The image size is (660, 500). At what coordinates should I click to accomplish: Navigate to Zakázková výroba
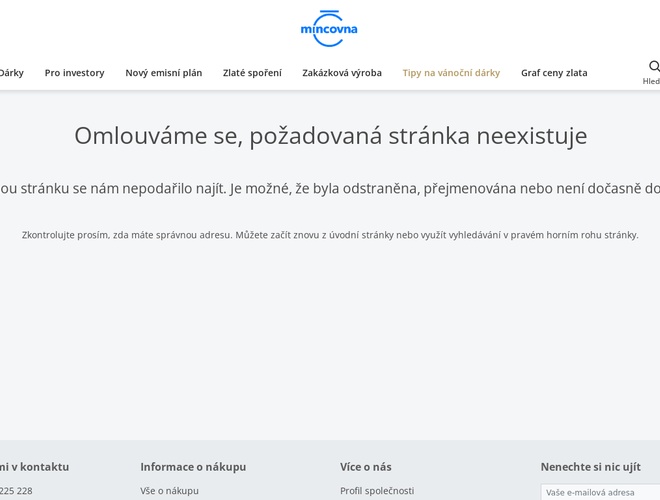pyautogui.click(x=342, y=73)
